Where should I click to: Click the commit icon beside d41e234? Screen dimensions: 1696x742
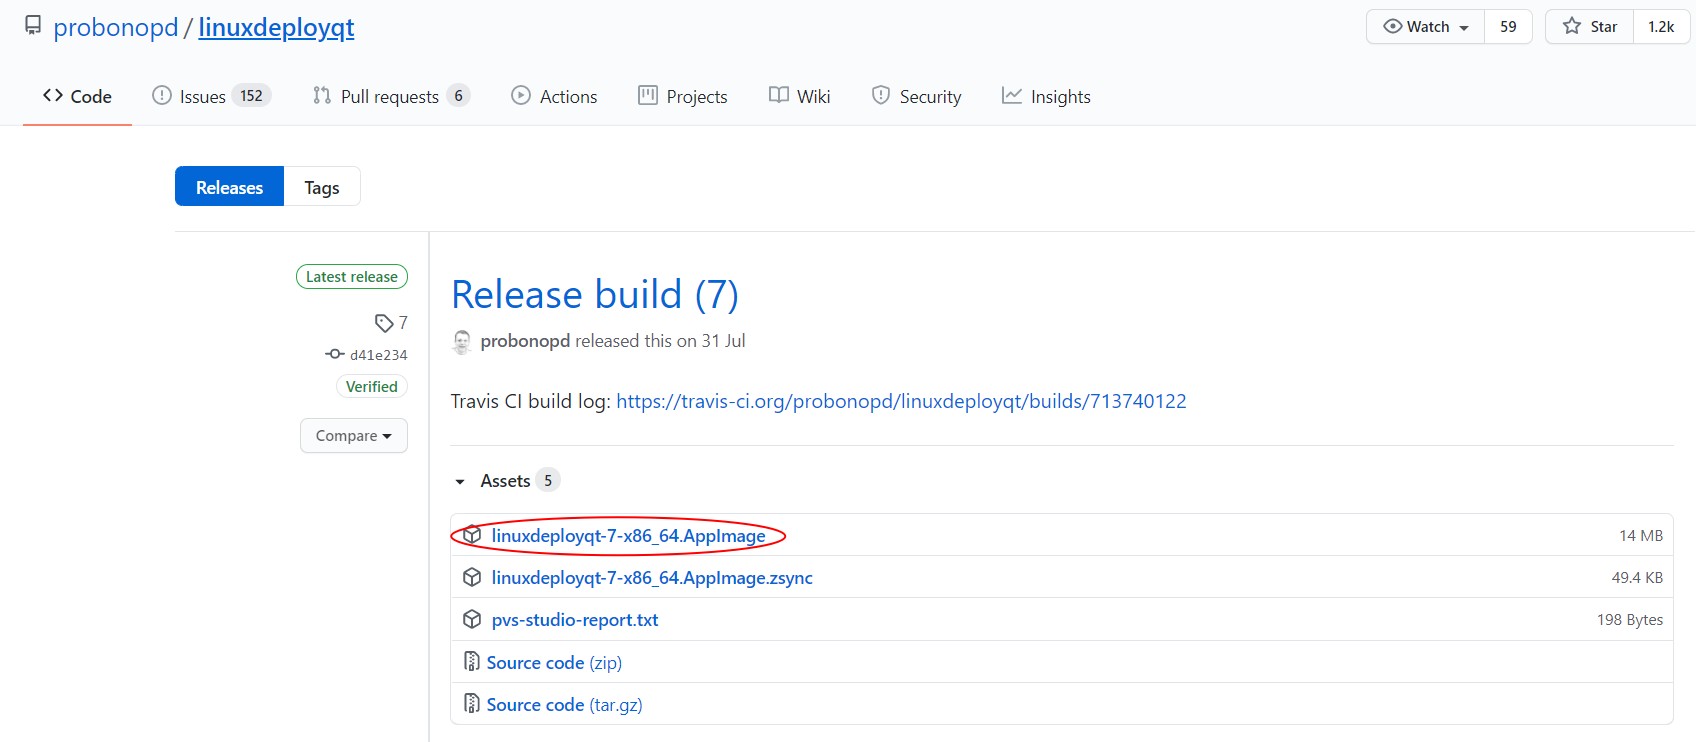[335, 354]
